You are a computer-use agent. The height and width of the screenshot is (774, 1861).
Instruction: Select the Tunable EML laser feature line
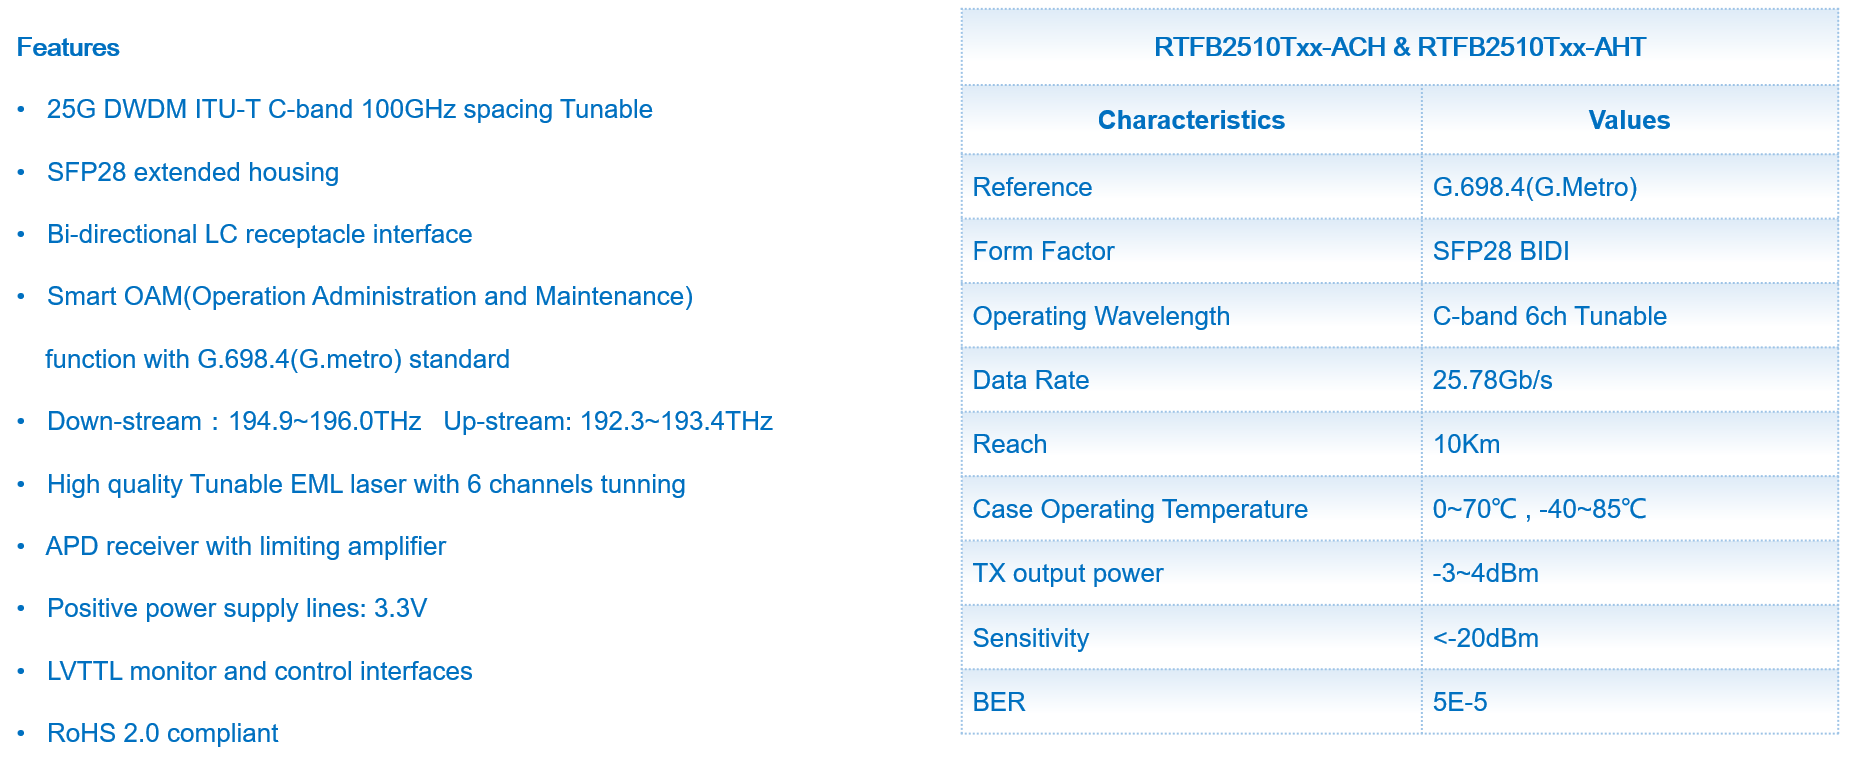[x=365, y=484]
